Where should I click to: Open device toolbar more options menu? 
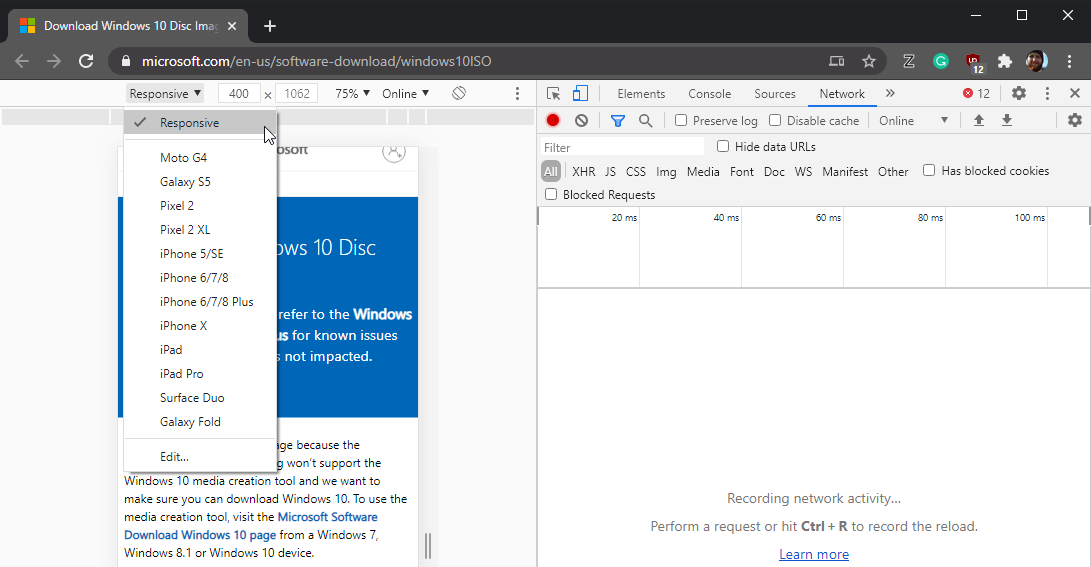tap(517, 93)
